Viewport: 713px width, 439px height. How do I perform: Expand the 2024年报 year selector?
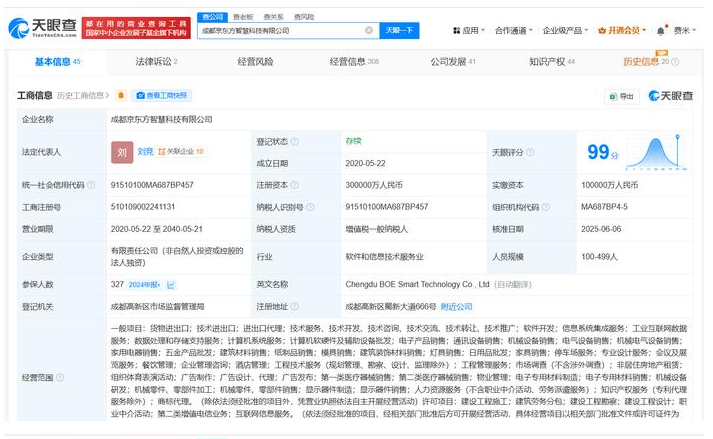(x=145, y=285)
